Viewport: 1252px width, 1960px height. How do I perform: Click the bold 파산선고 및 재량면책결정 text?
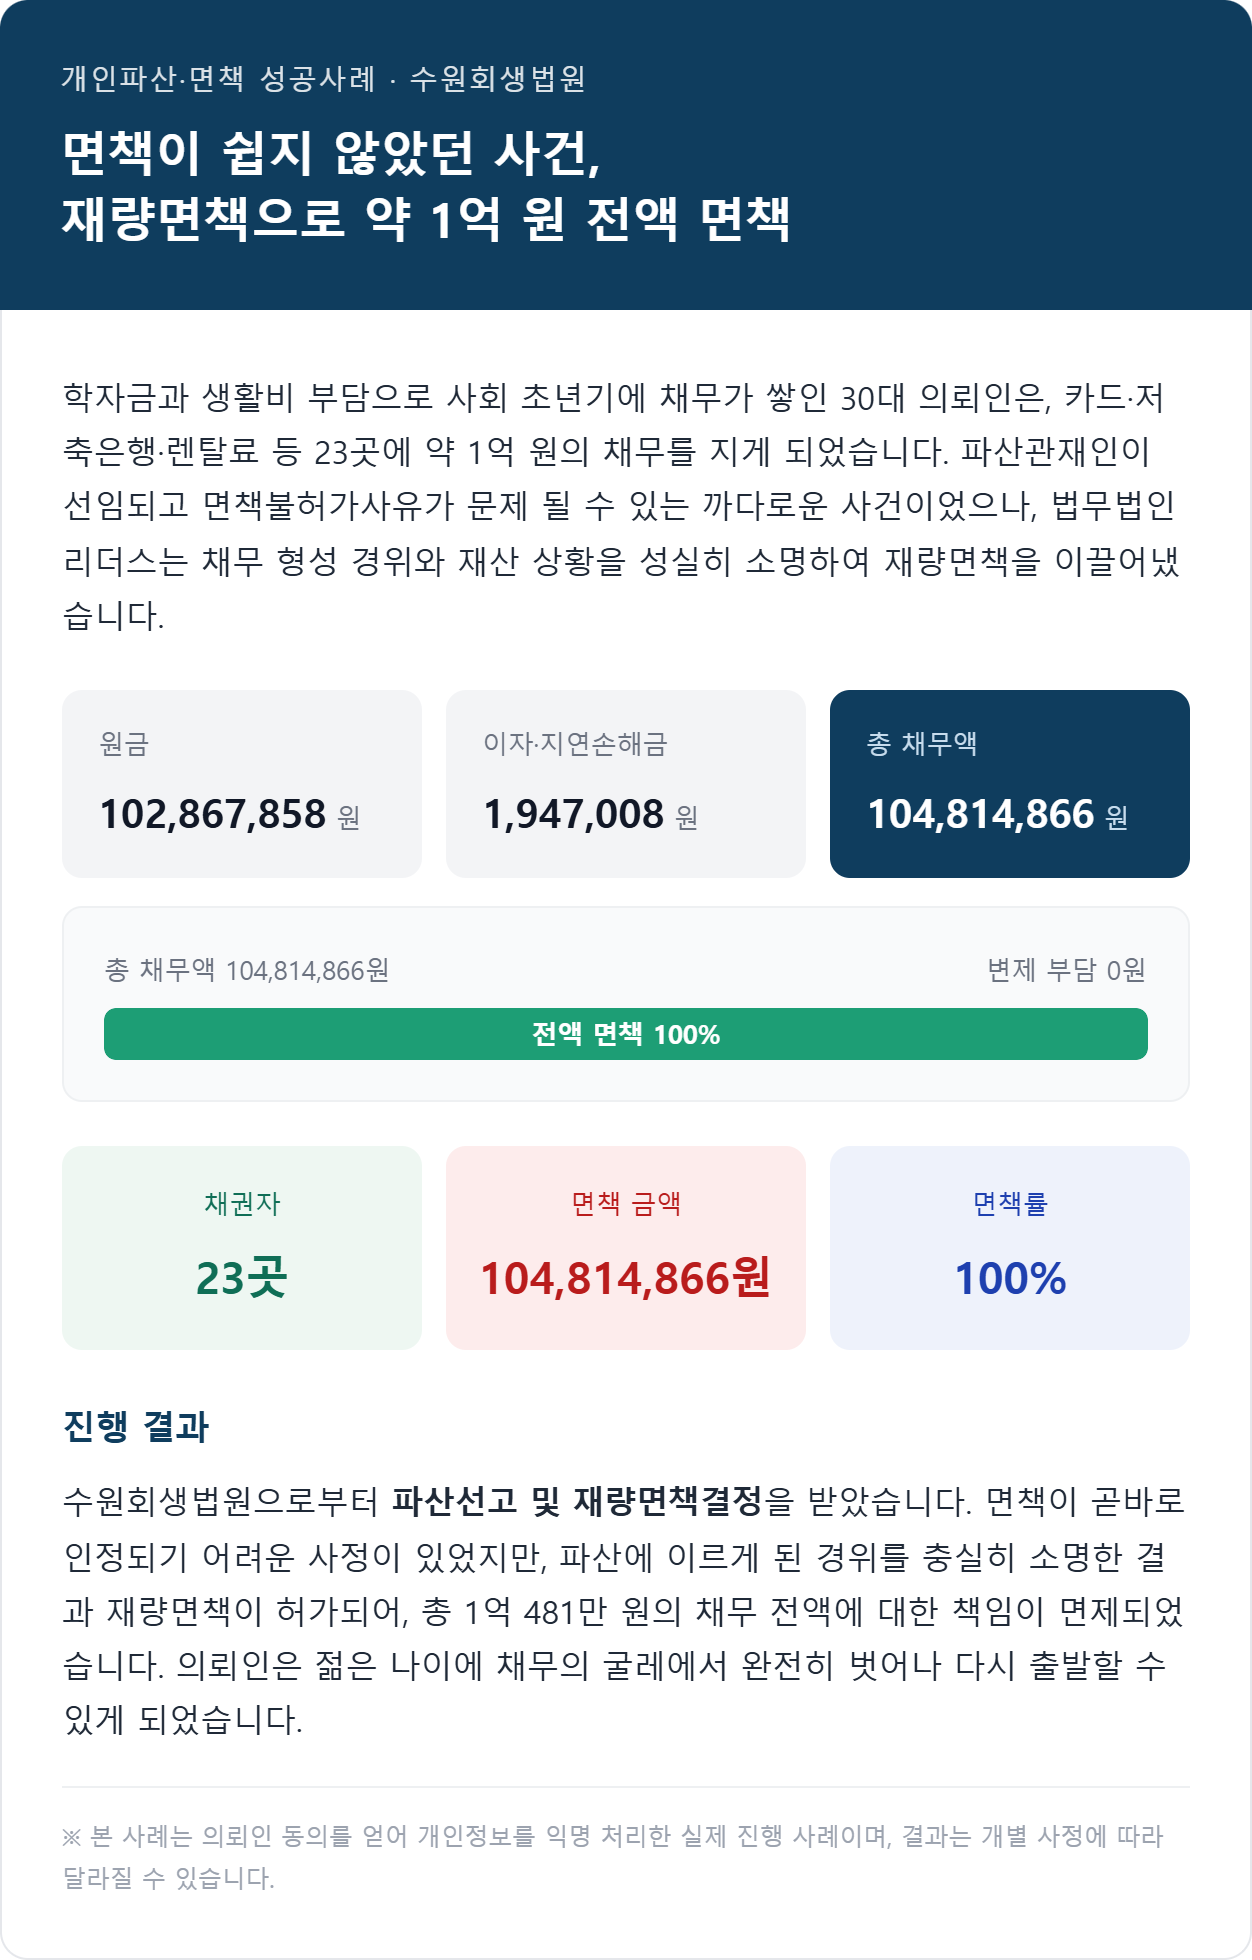578,1501
